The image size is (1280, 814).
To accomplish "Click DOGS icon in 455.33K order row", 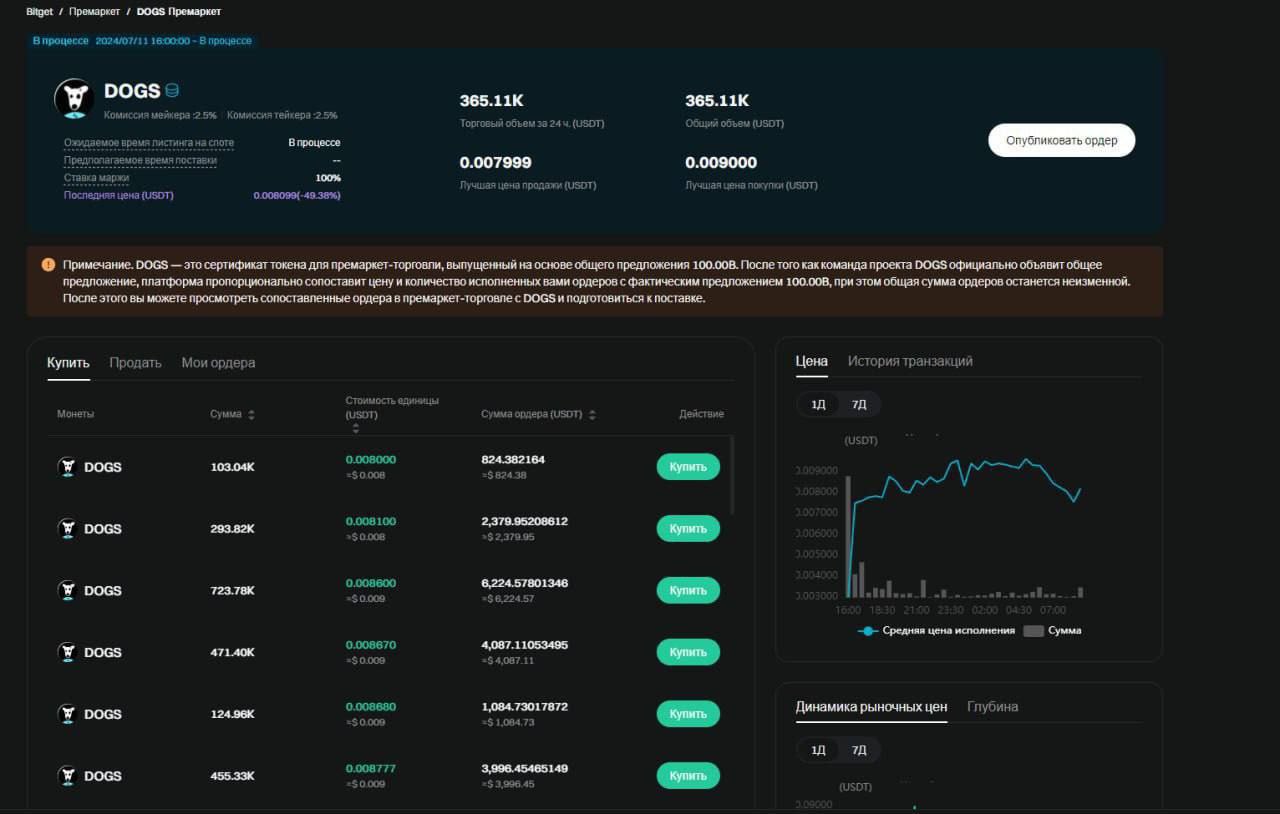I will click(x=67, y=776).
